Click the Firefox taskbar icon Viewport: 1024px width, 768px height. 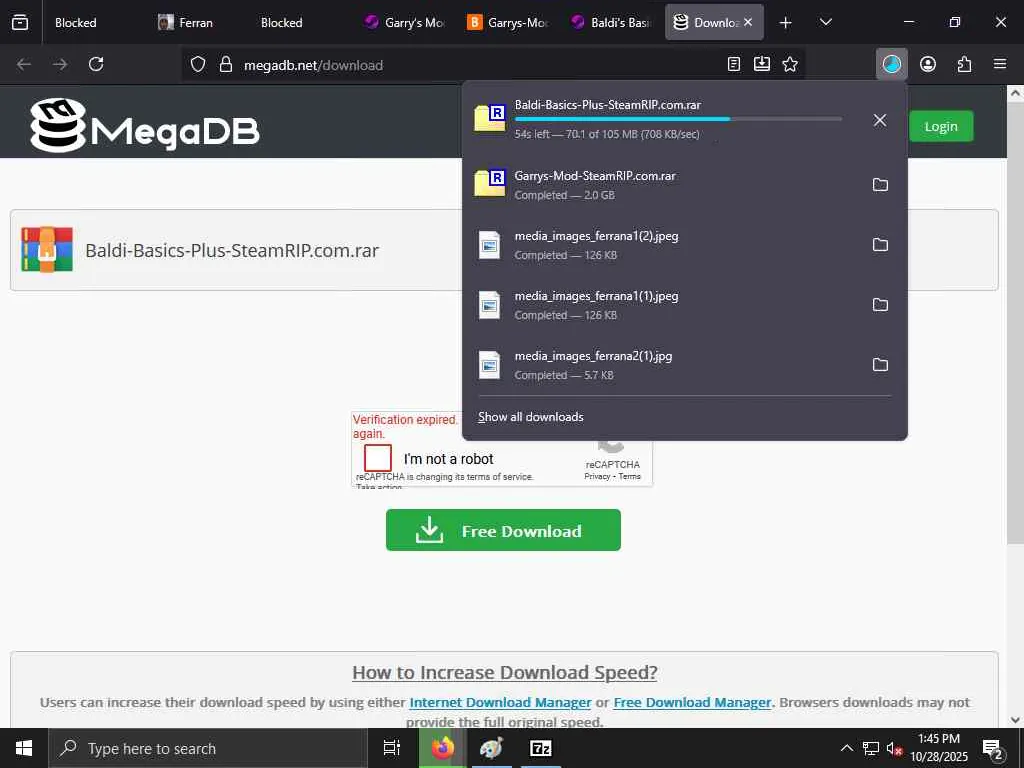point(442,748)
